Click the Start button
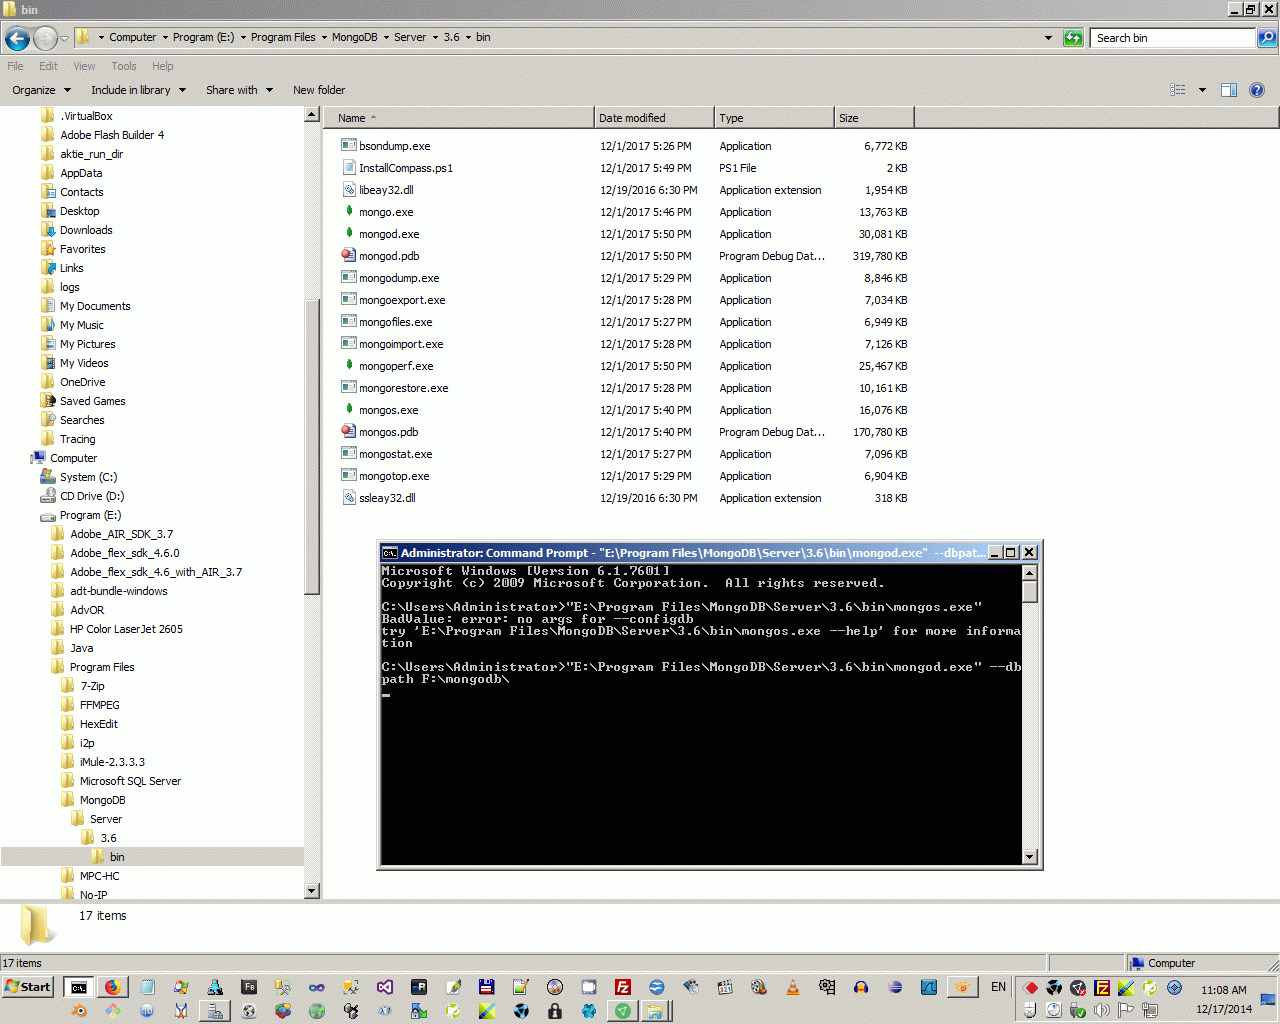The width and height of the screenshot is (1280, 1024). click(x=29, y=987)
